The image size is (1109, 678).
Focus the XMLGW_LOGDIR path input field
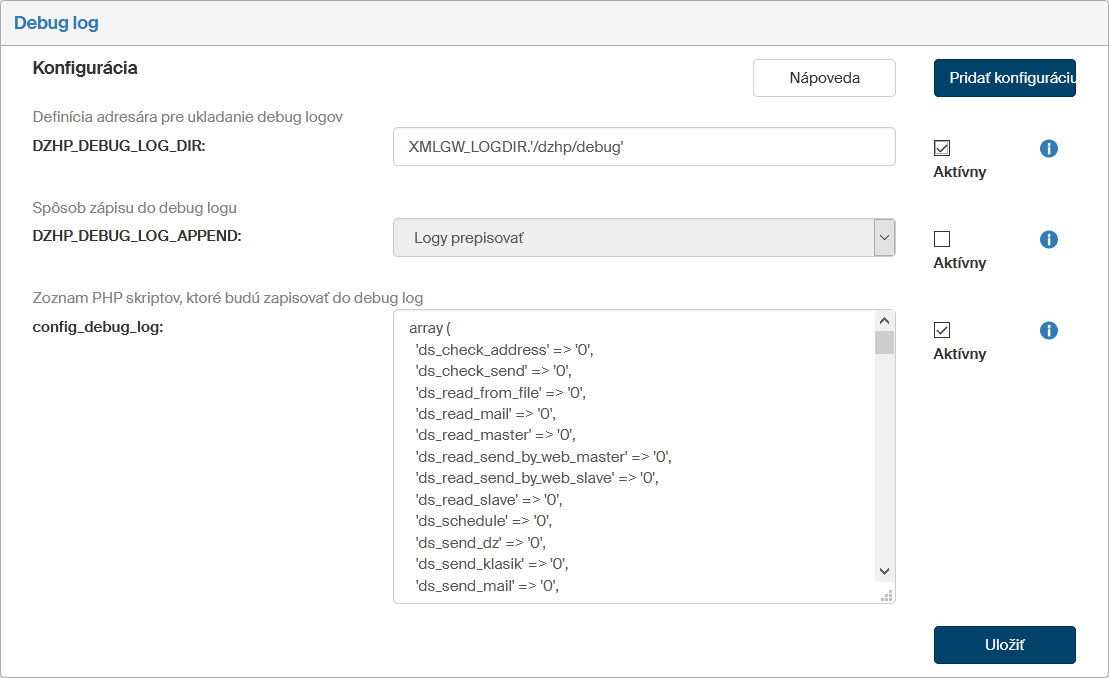pos(644,146)
